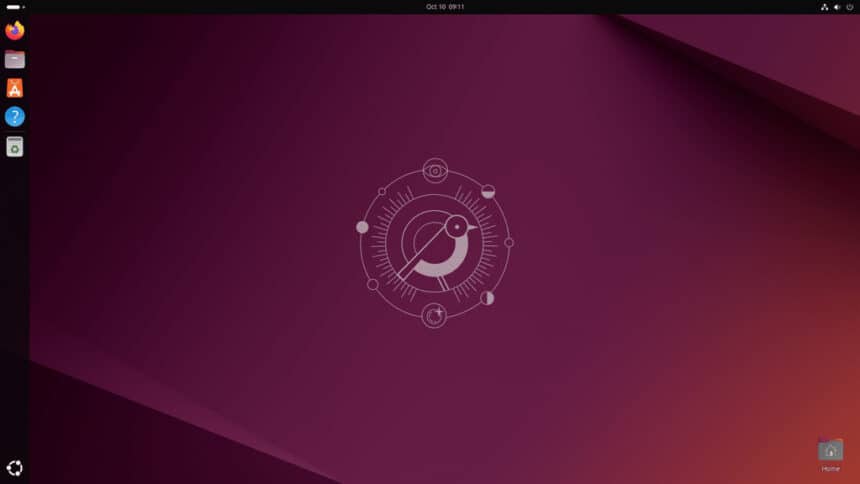Click the network status icon
This screenshot has height=484, width=860.
click(x=824, y=7)
